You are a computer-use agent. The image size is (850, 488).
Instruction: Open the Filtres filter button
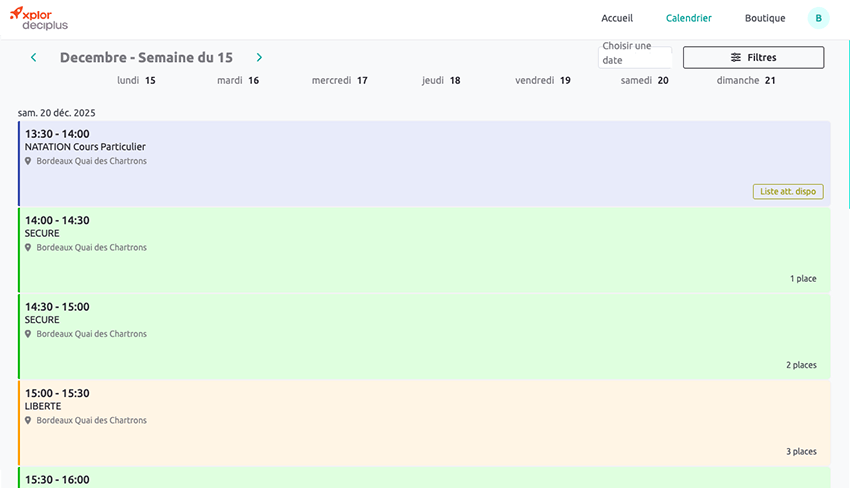click(753, 58)
